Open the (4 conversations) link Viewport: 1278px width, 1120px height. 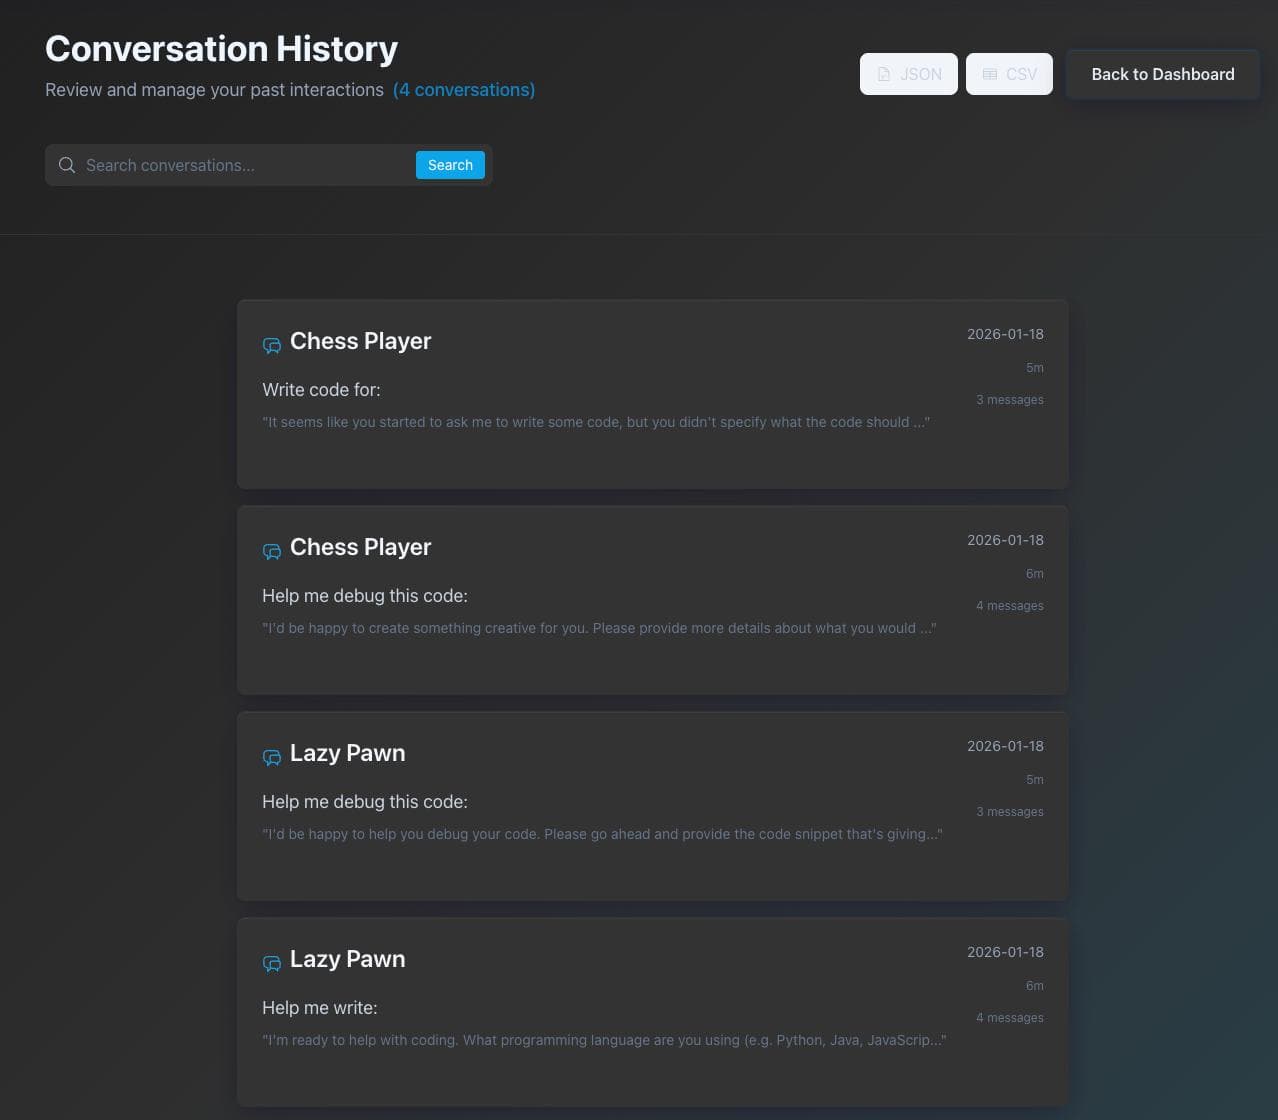[x=465, y=90]
